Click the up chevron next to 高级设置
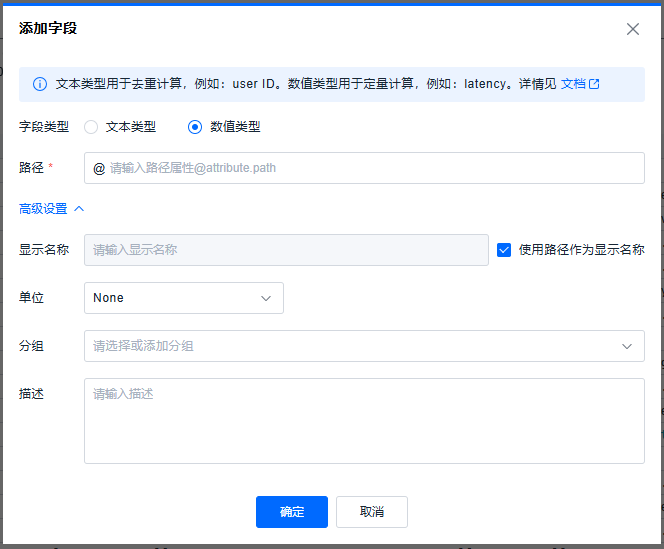 pos(80,209)
